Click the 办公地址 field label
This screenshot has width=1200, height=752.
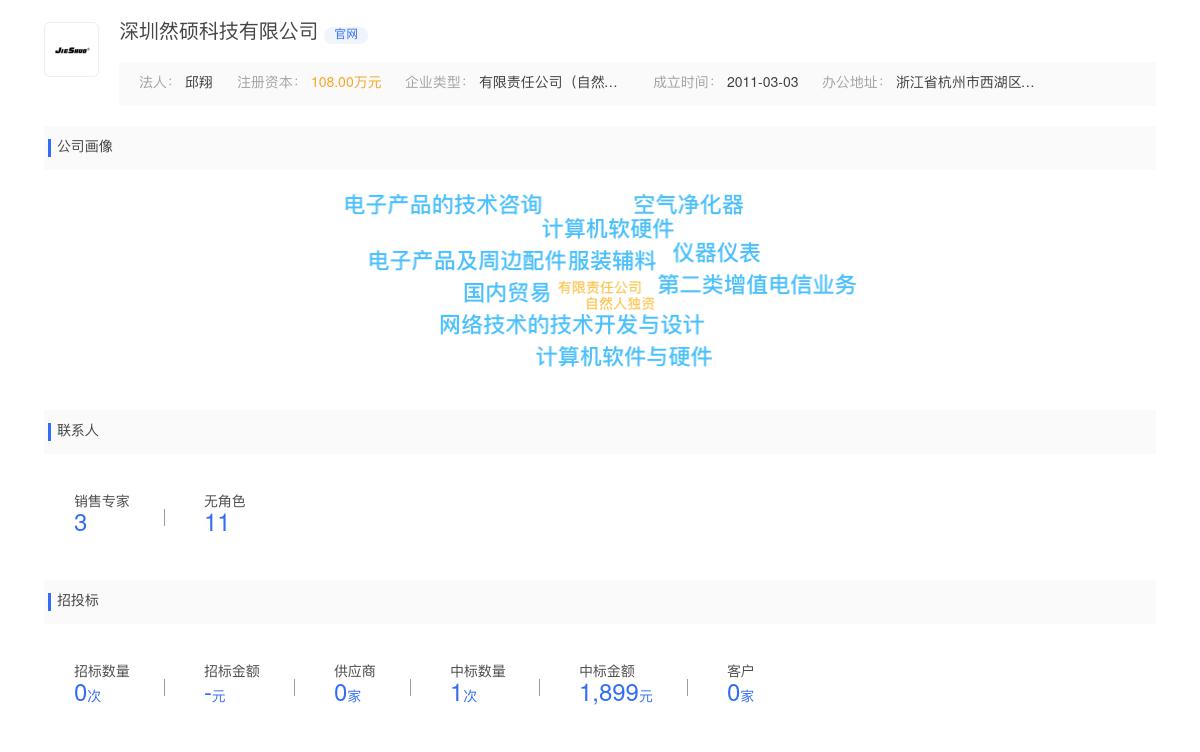[x=852, y=83]
